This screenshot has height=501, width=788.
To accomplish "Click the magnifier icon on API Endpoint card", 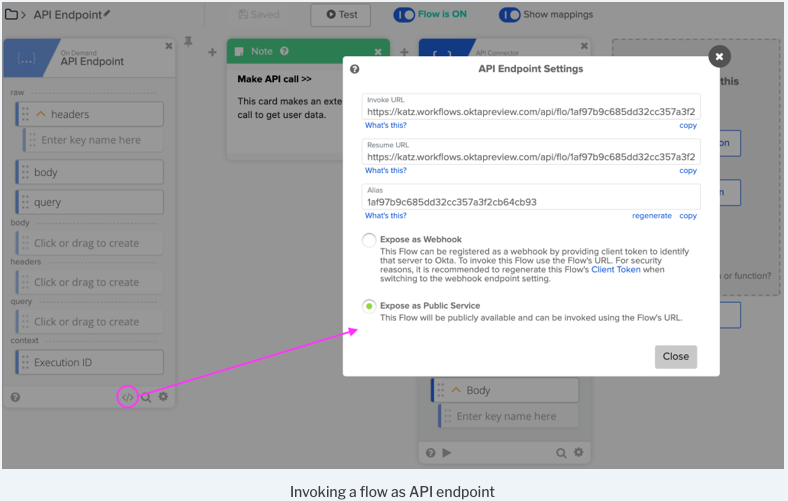I will (x=146, y=397).
